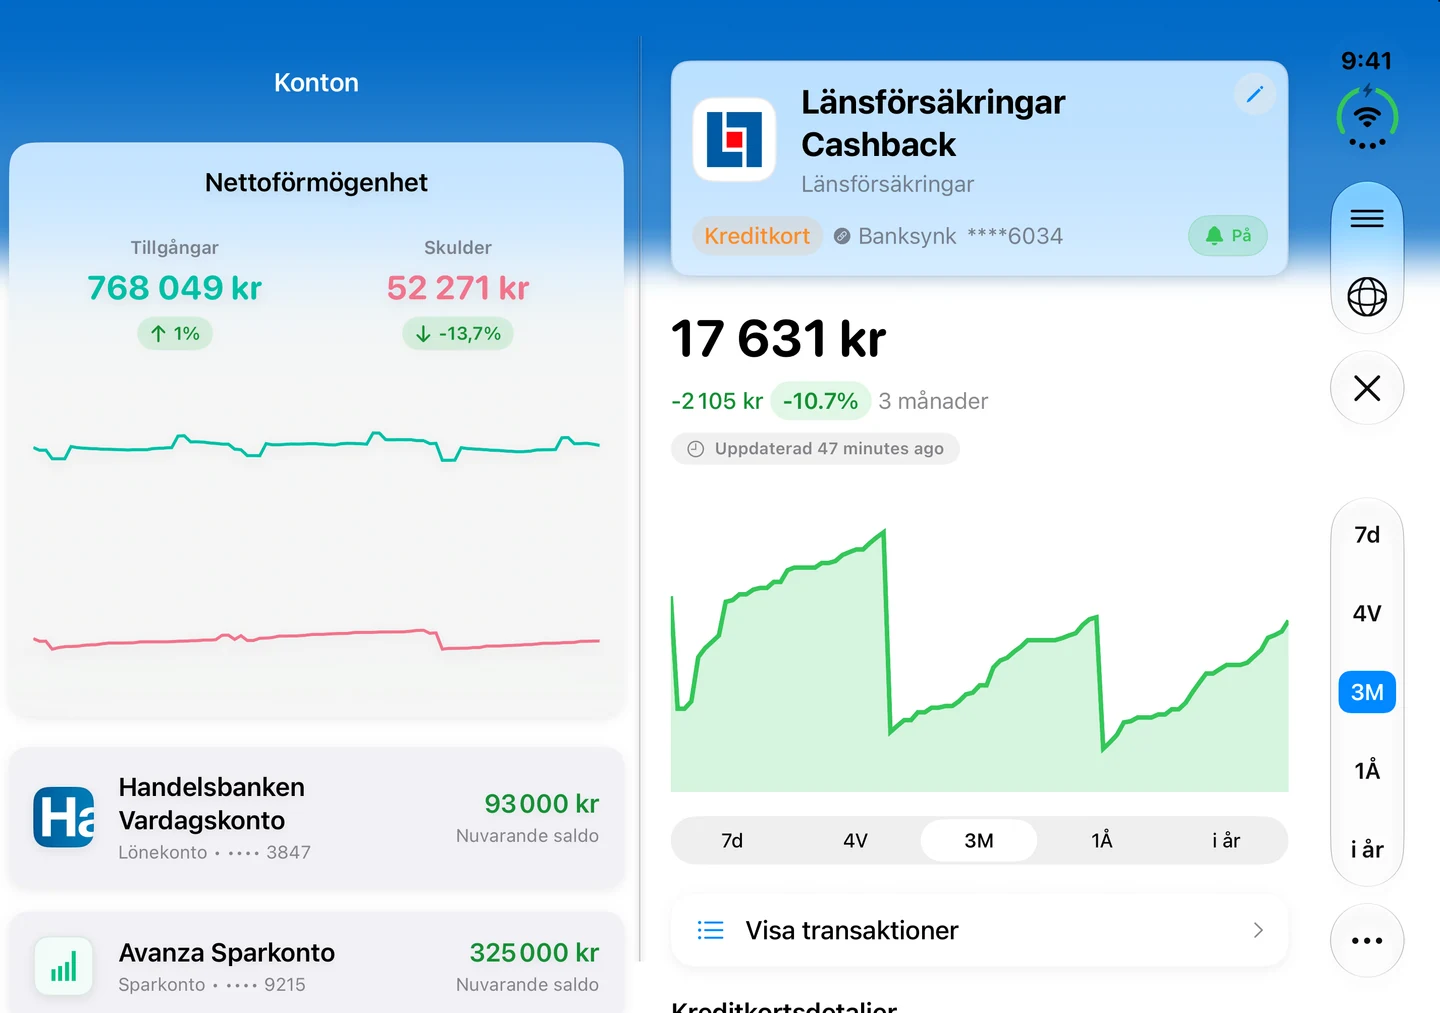
Task: Tap the green credit card balance chart
Action: (979, 661)
